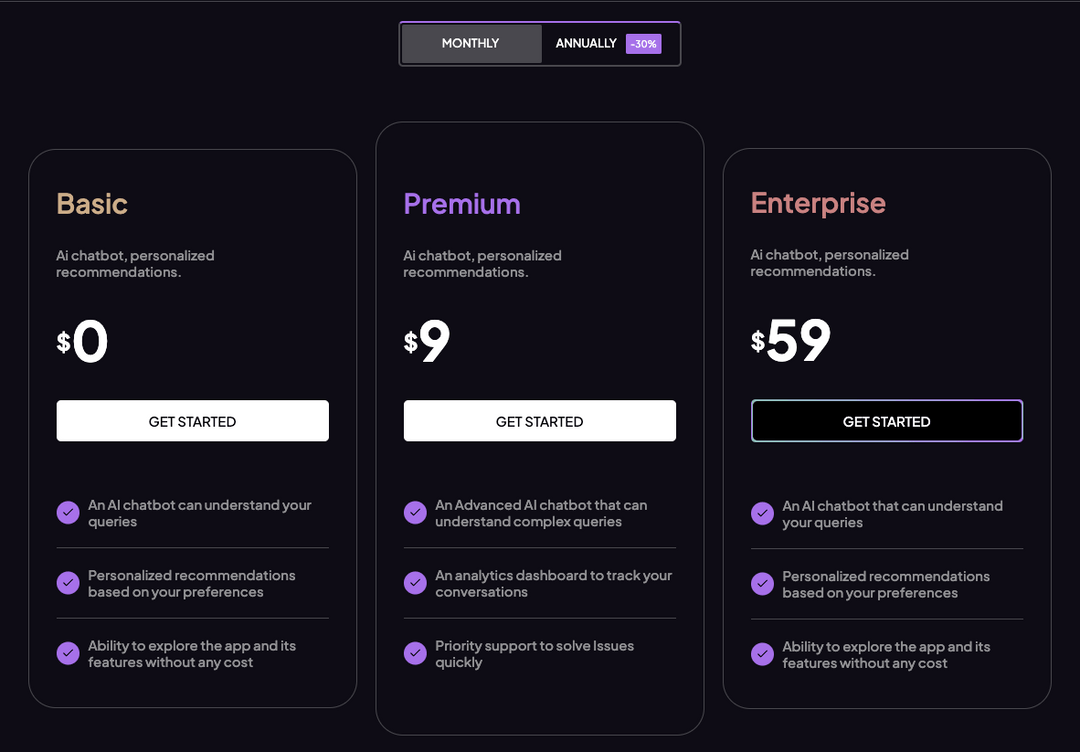Click the checkmark icon beside Basic's personalized recommendations
This screenshot has width=1080, height=752.
point(68,582)
